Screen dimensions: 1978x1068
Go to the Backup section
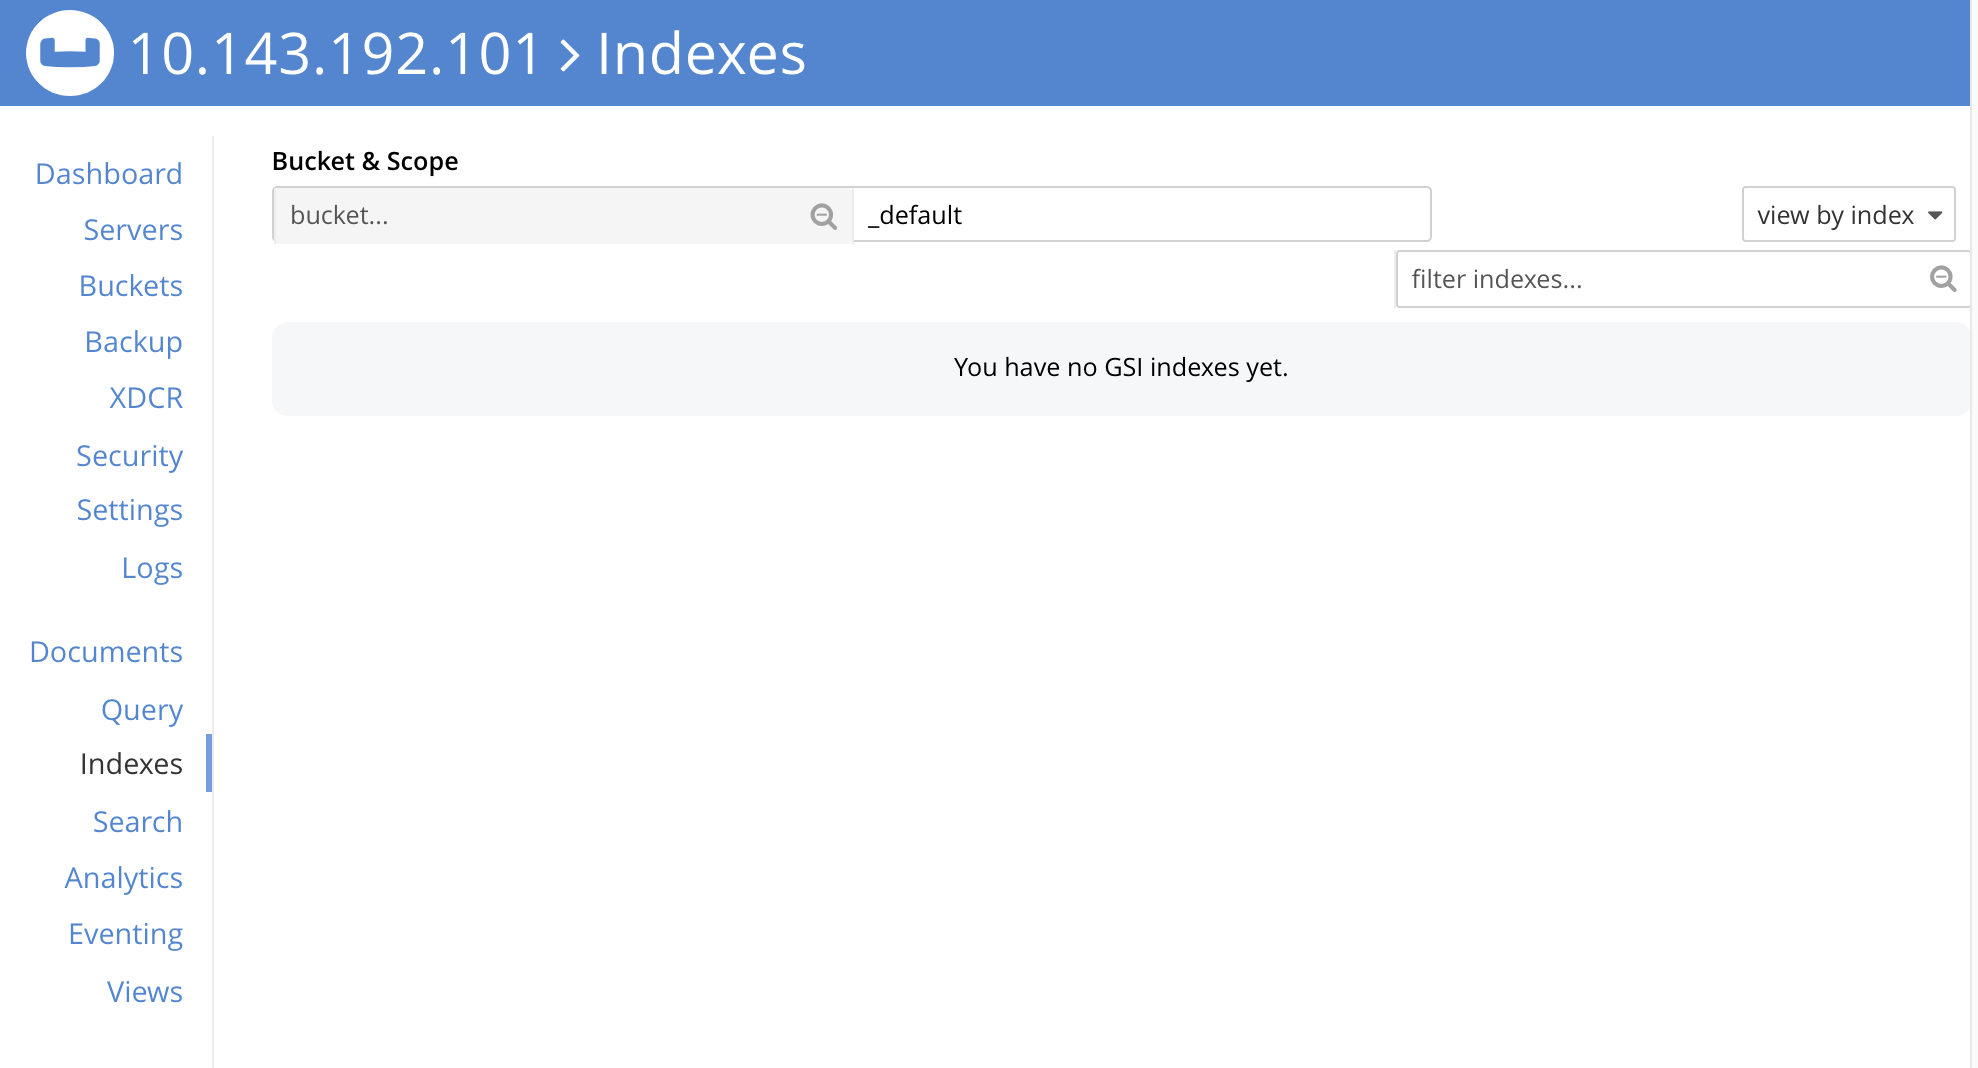tap(133, 341)
